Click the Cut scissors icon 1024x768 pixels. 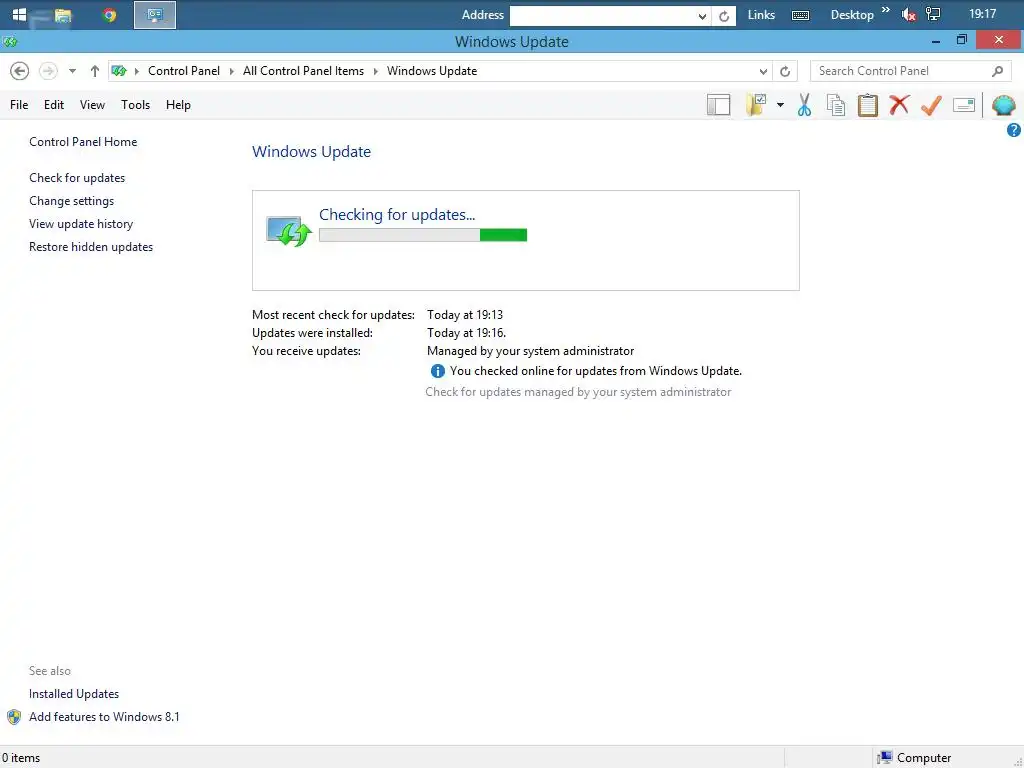pos(804,104)
